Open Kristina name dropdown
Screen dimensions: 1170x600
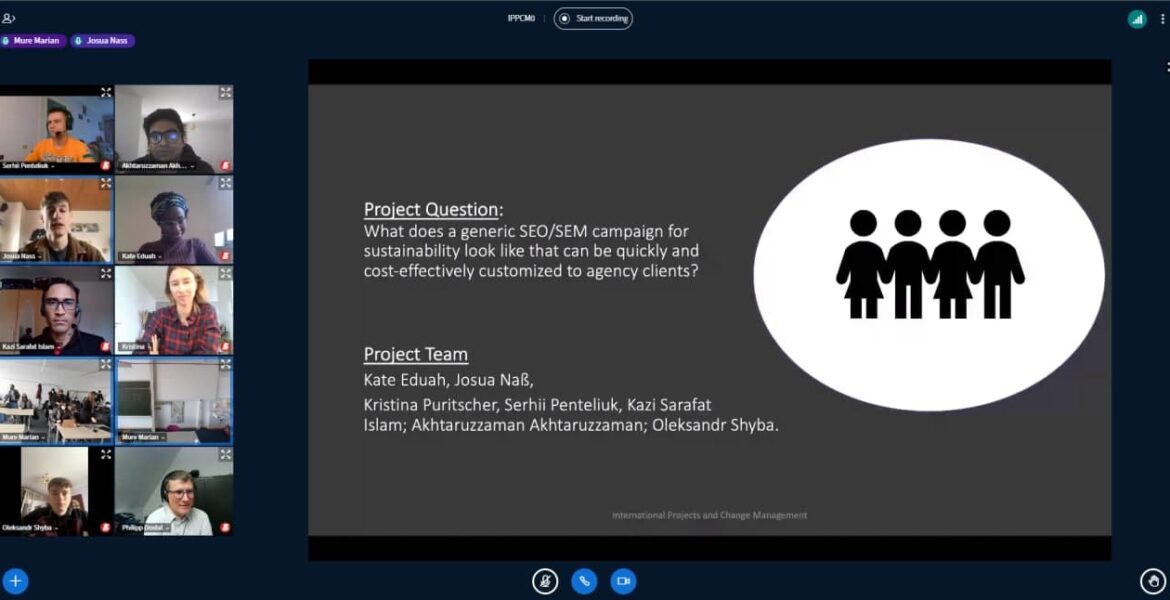click(x=135, y=347)
